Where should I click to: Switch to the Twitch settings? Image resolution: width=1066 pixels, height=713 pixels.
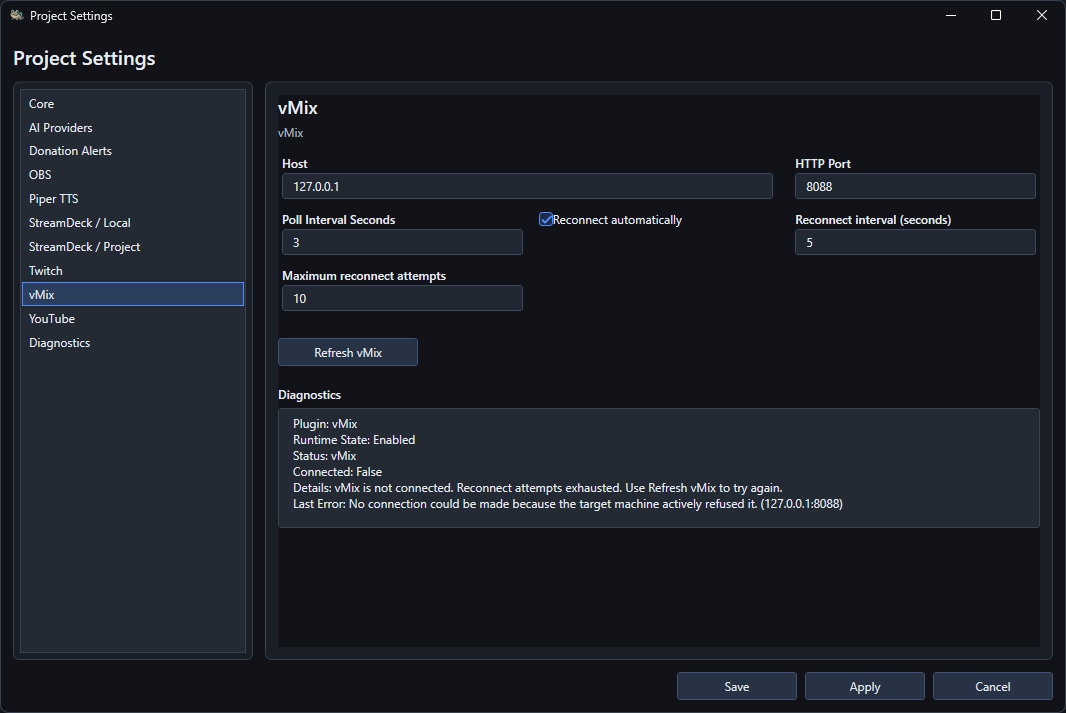(133, 271)
